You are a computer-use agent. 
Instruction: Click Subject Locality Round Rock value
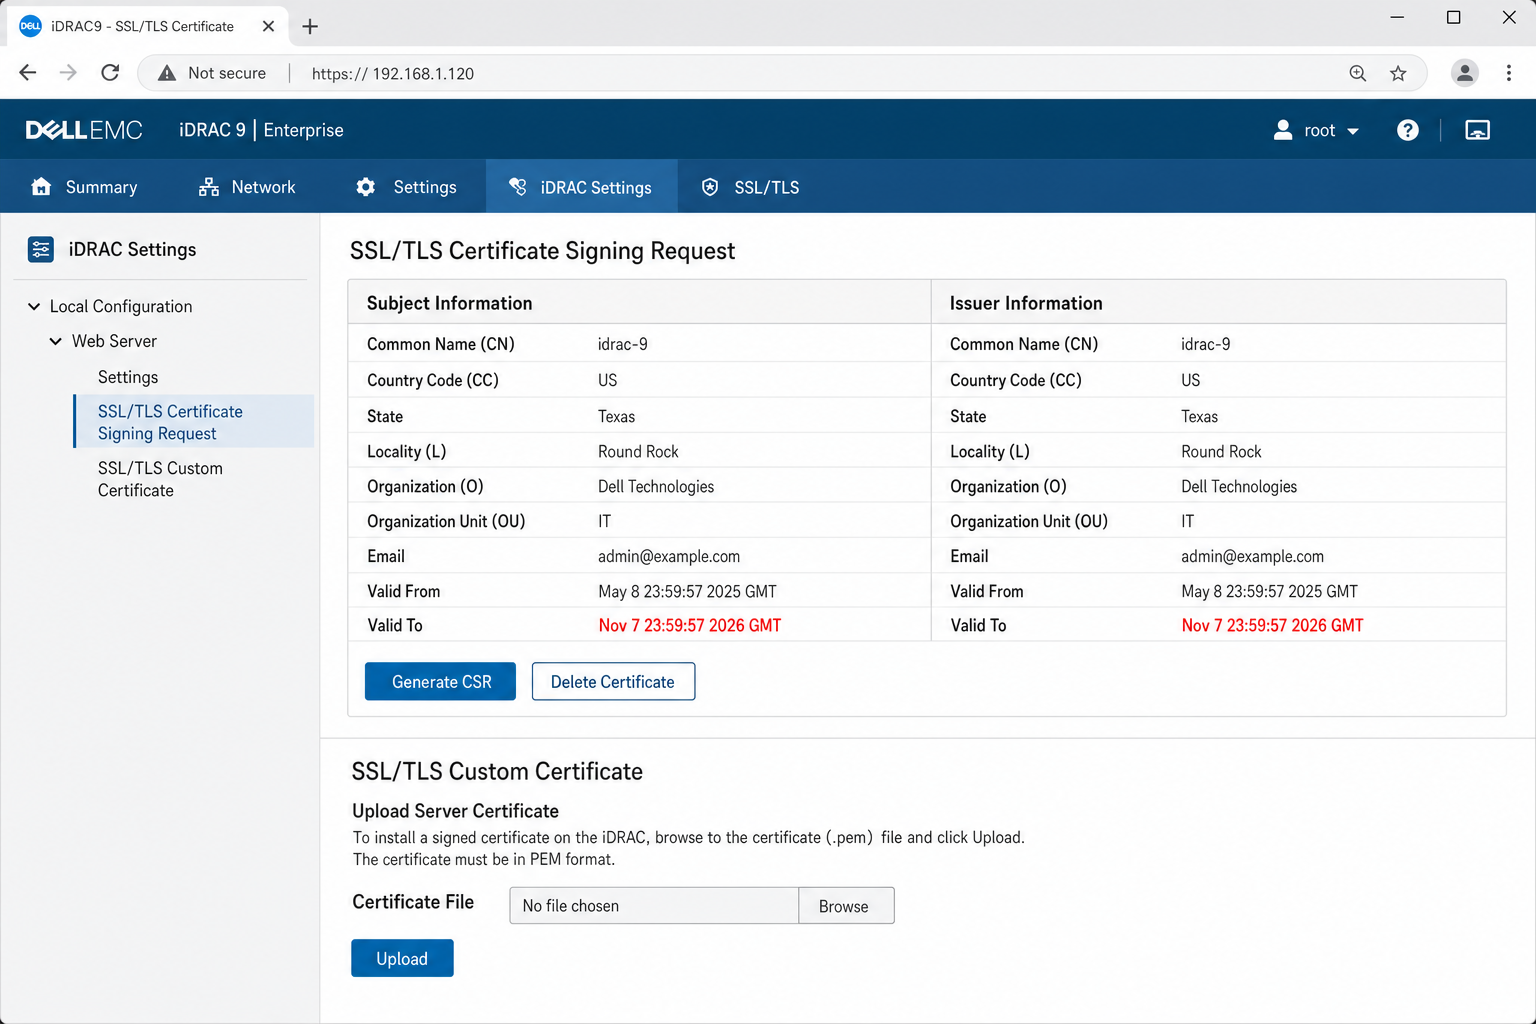click(638, 451)
